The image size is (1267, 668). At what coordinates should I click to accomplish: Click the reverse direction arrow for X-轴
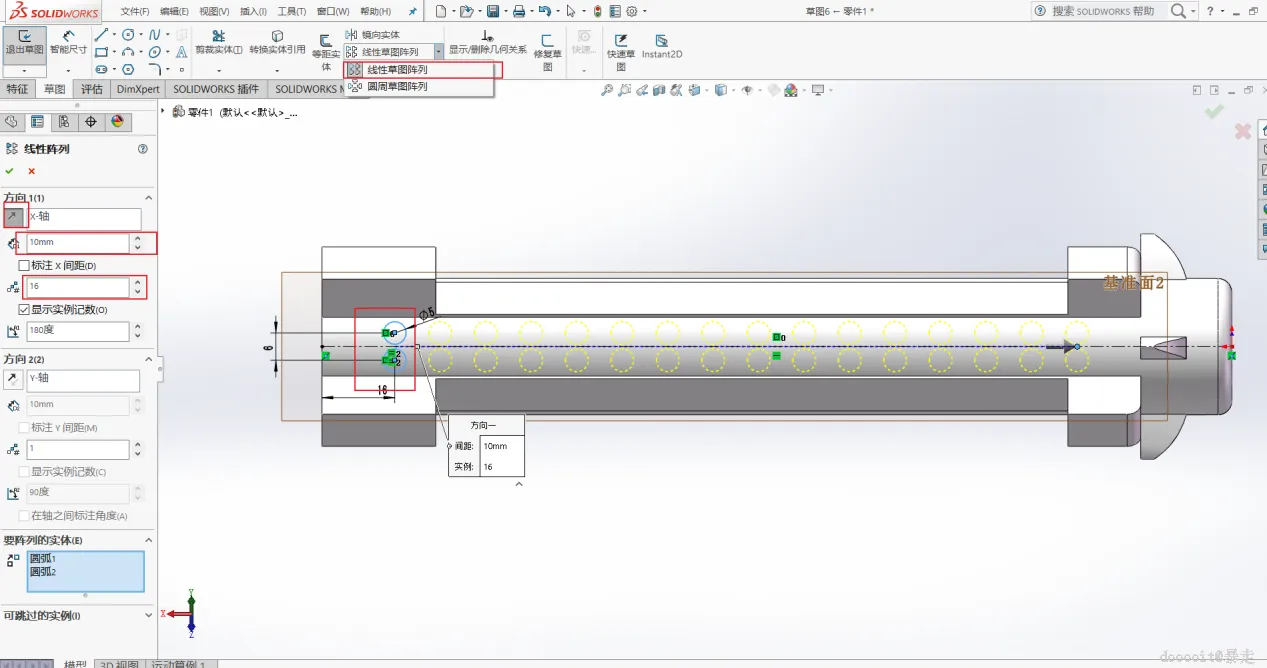(x=13, y=216)
